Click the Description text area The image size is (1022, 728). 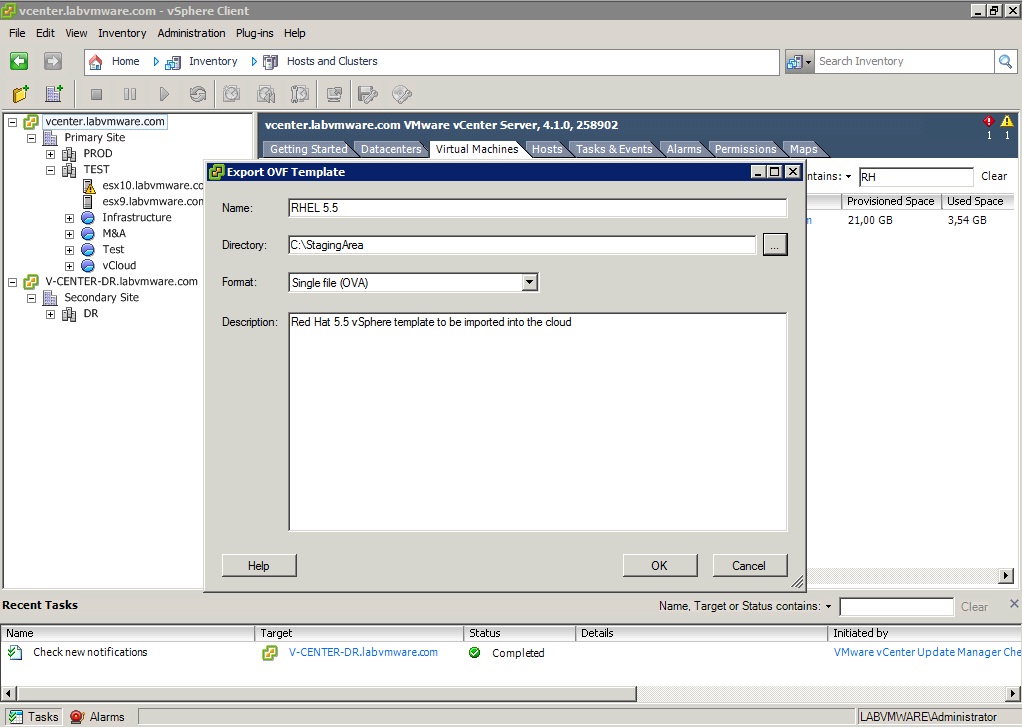point(537,422)
